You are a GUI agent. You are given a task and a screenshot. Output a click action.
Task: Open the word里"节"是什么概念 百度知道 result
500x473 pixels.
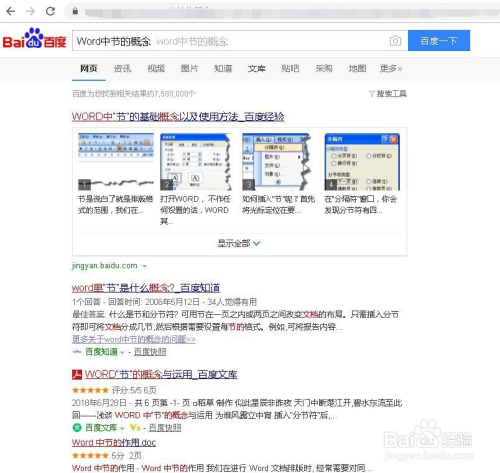tap(146, 288)
